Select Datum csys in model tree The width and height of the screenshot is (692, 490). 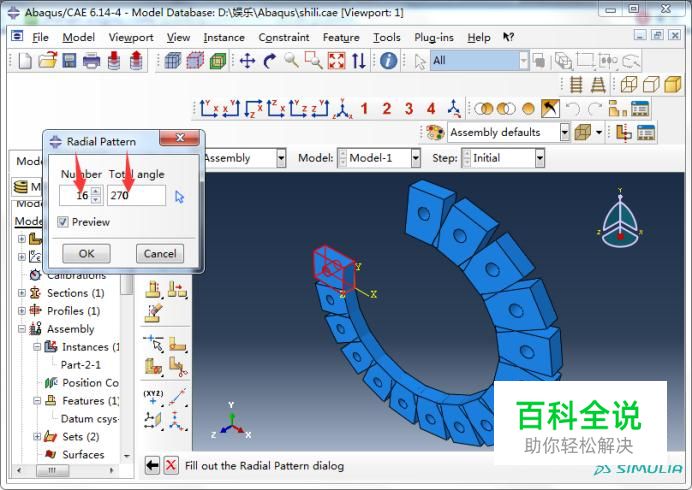point(90,418)
